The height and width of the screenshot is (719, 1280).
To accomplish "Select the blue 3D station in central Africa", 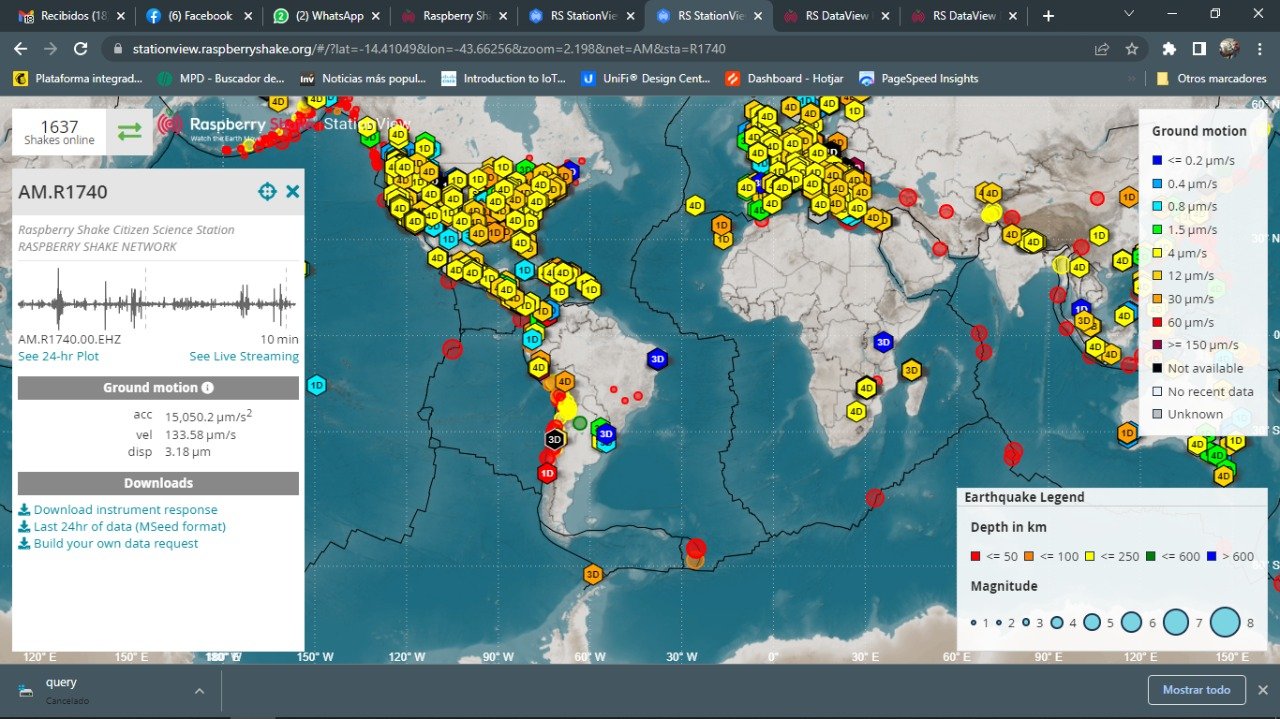I will [883, 342].
